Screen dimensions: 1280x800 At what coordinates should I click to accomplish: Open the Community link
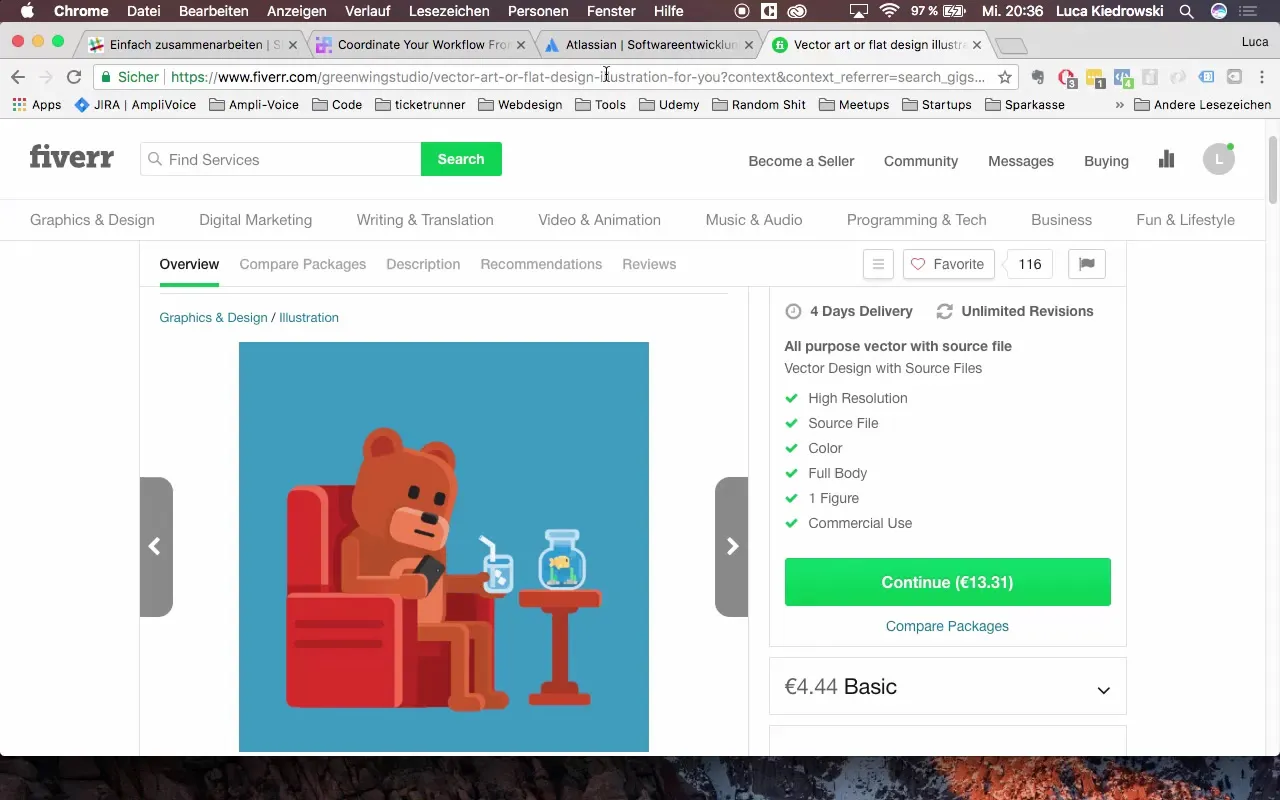[x=921, y=161]
